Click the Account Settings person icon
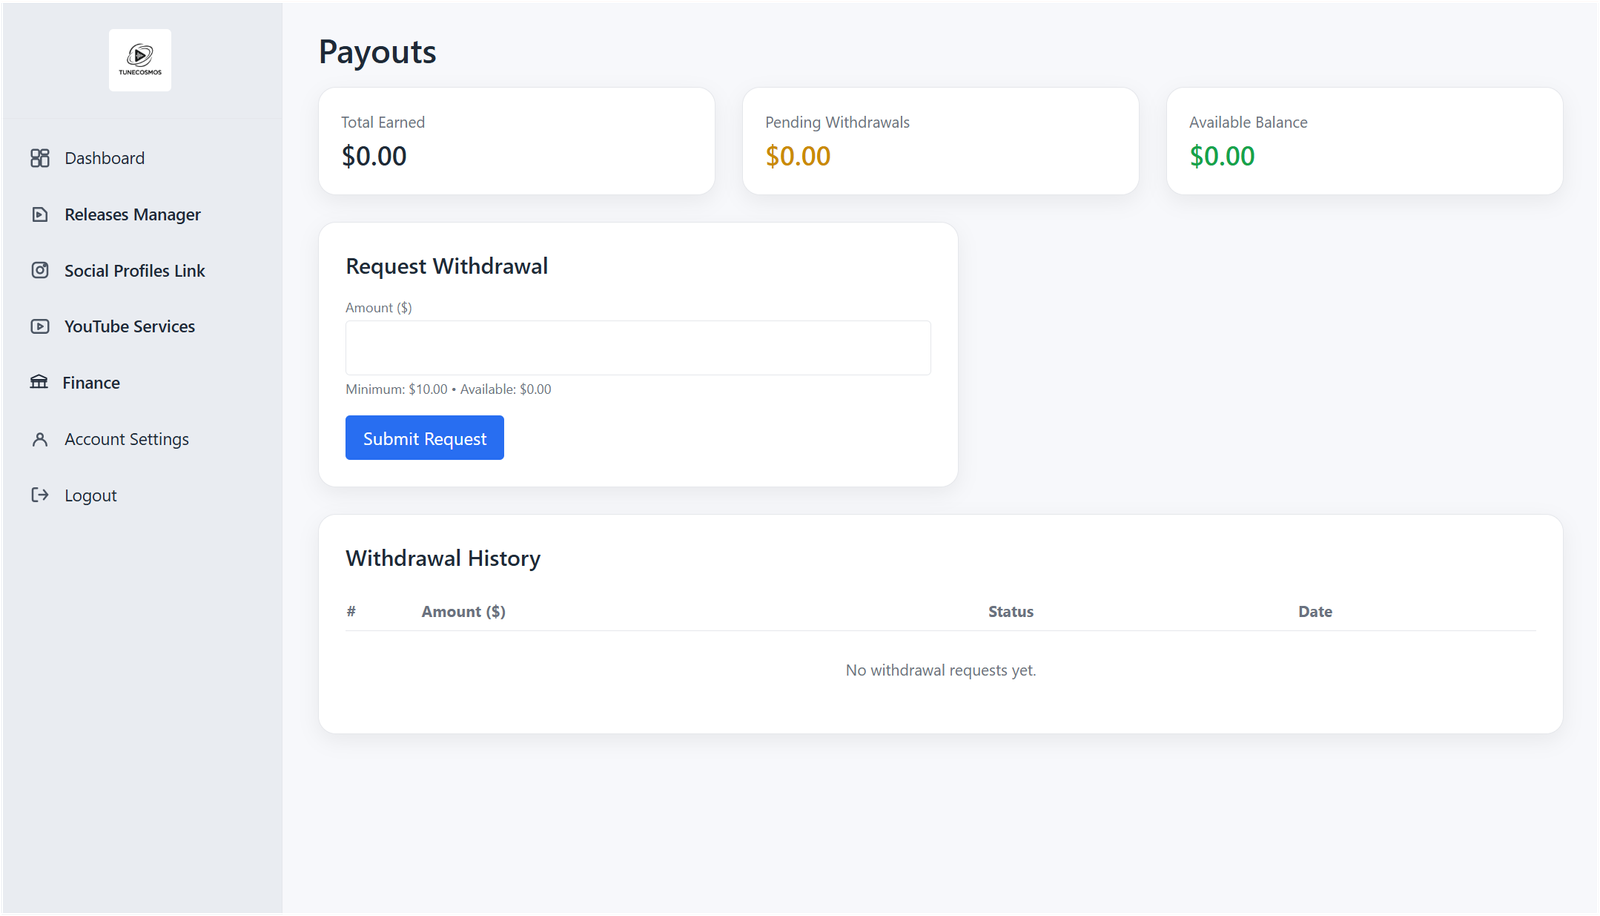 click(x=40, y=438)
